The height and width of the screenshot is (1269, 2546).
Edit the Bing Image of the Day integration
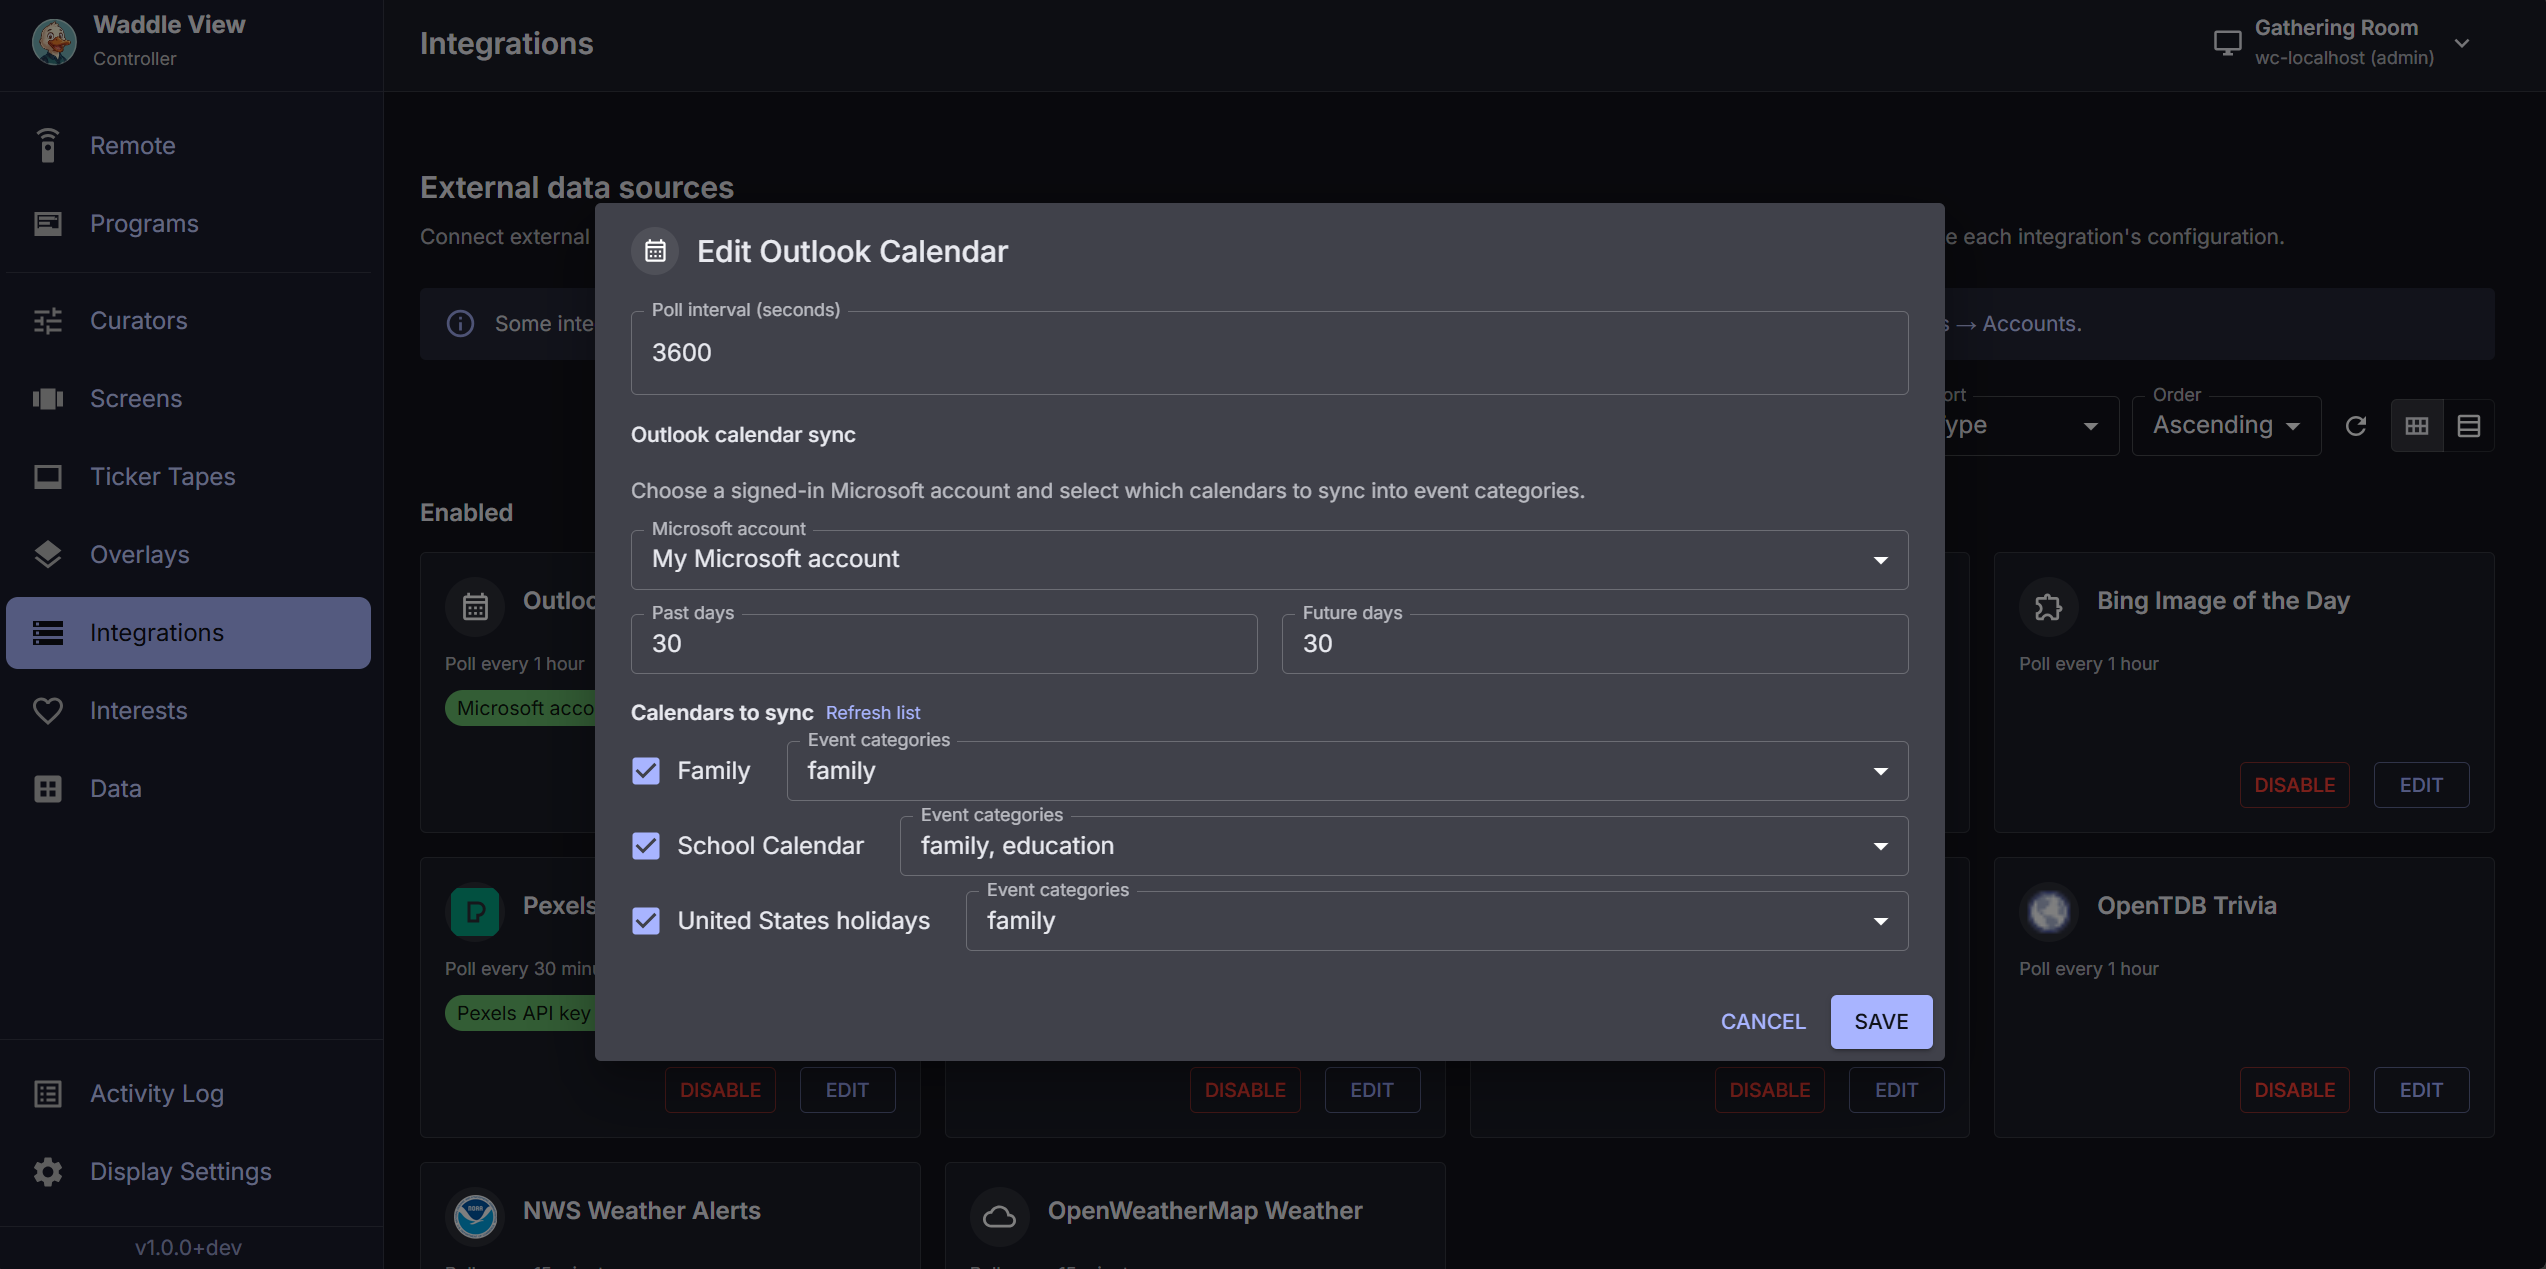tap(2421, 785)
